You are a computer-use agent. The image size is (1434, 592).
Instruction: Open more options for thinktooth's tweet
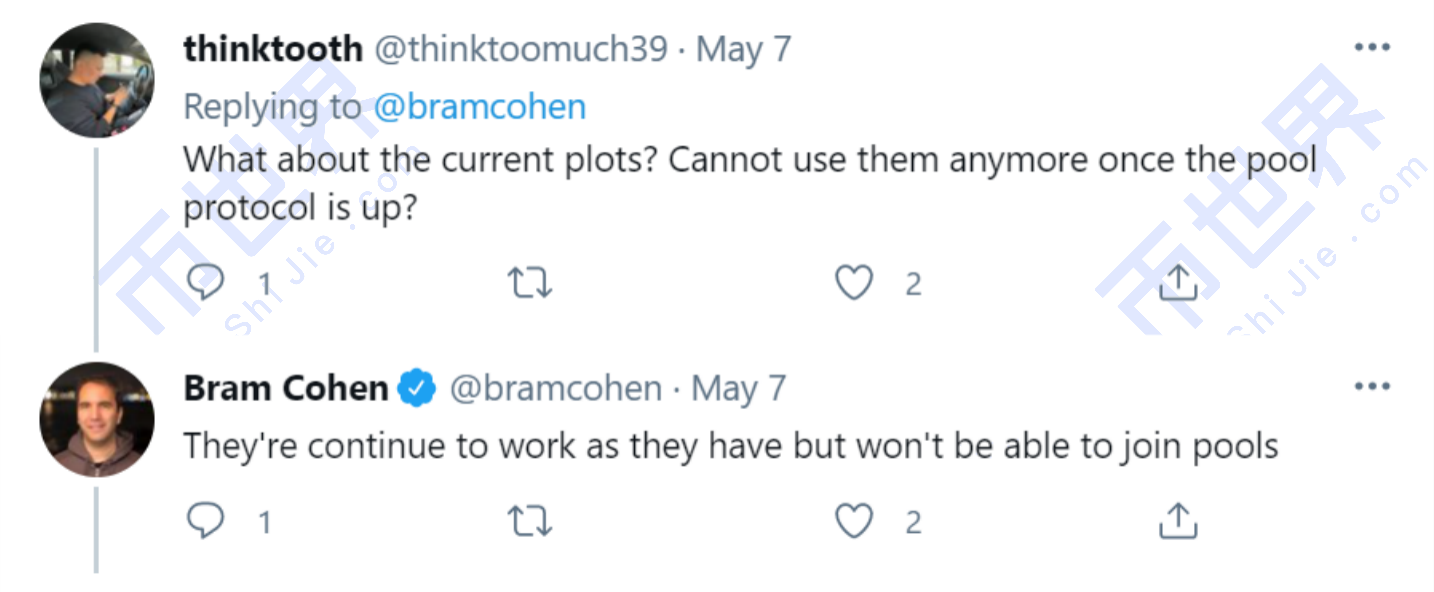[x=1371, y=47]
